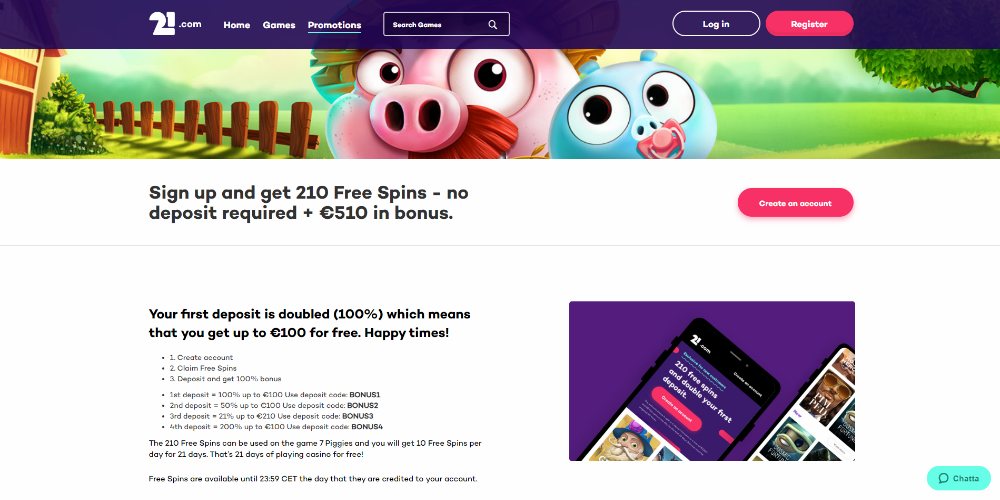
Task: Click the BONUS2 deposit code text
Action: (364, 406)
